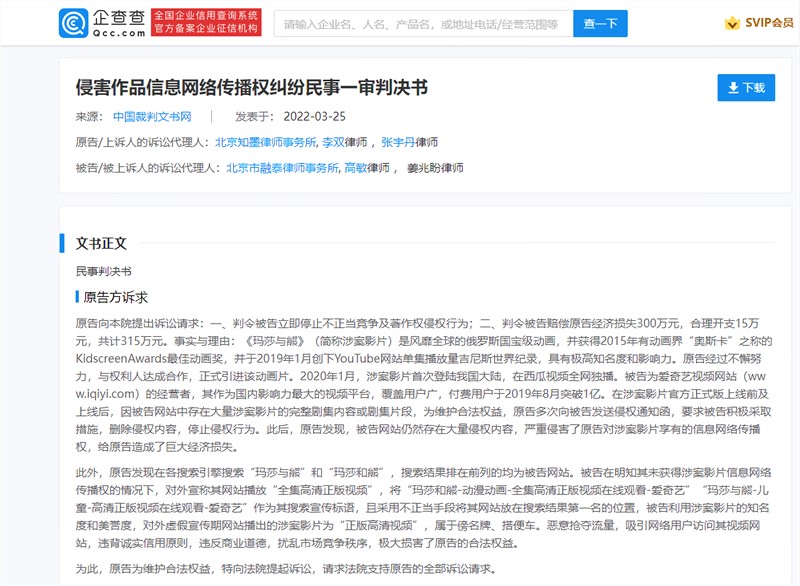Click the 发表于: label
800x586 pixels.
[x=255, y=117]
